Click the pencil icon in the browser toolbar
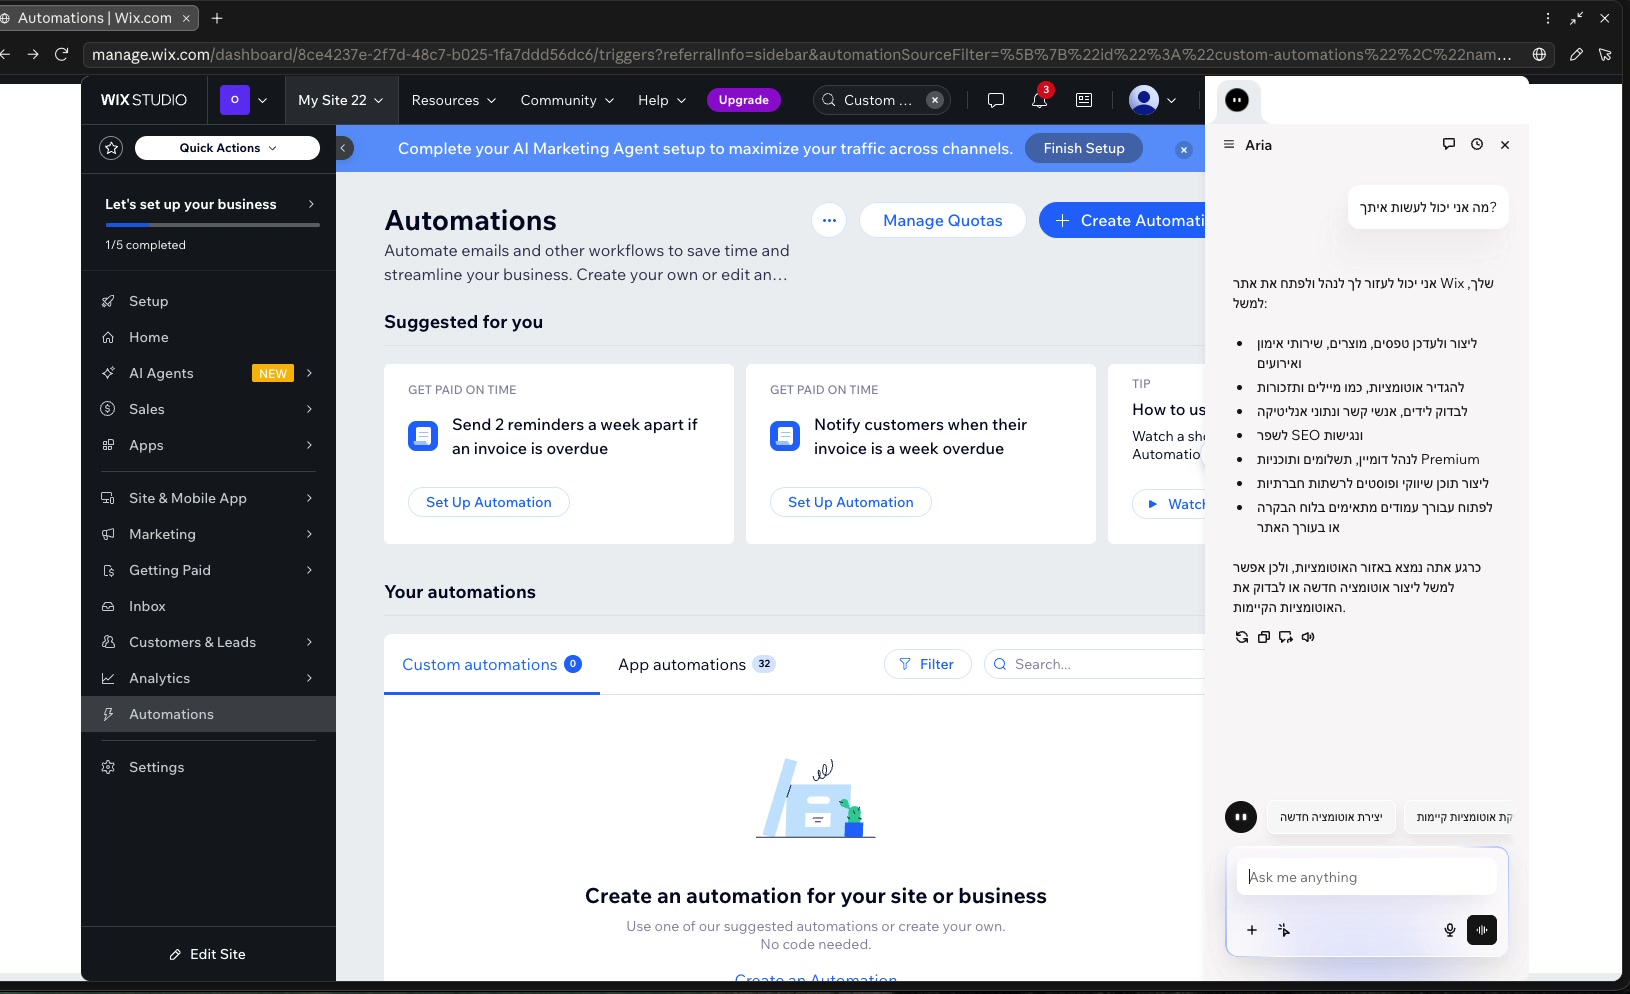Viewport: 1630px width, 994px height. (1576, 54)
